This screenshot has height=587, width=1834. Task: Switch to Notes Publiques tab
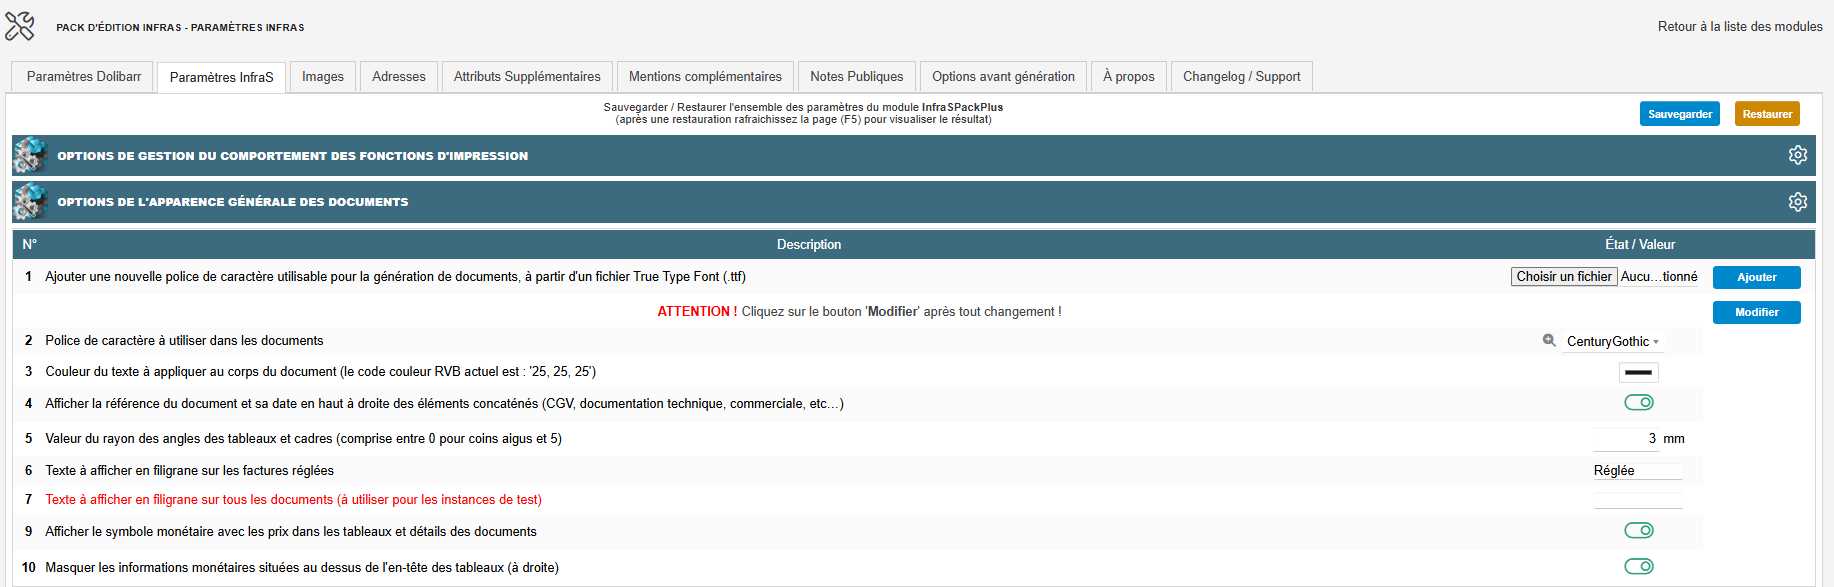856,77
